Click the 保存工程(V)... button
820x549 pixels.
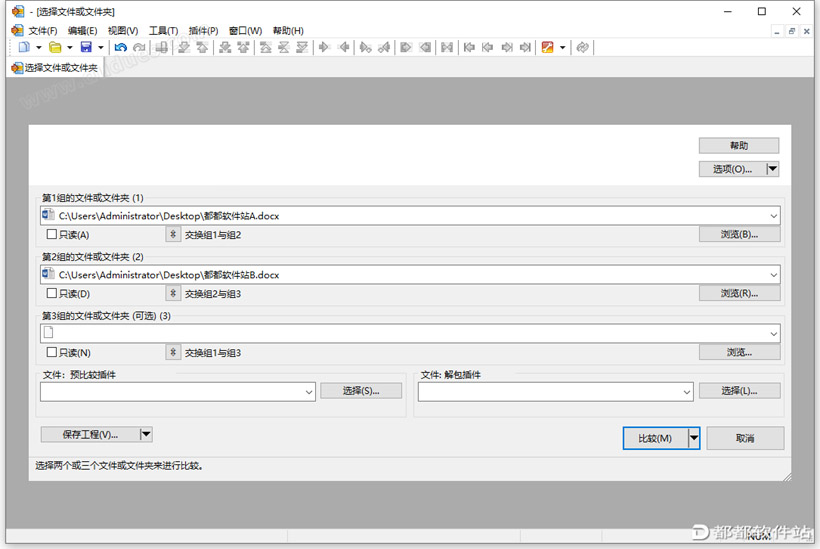click(x=90, y=434)
